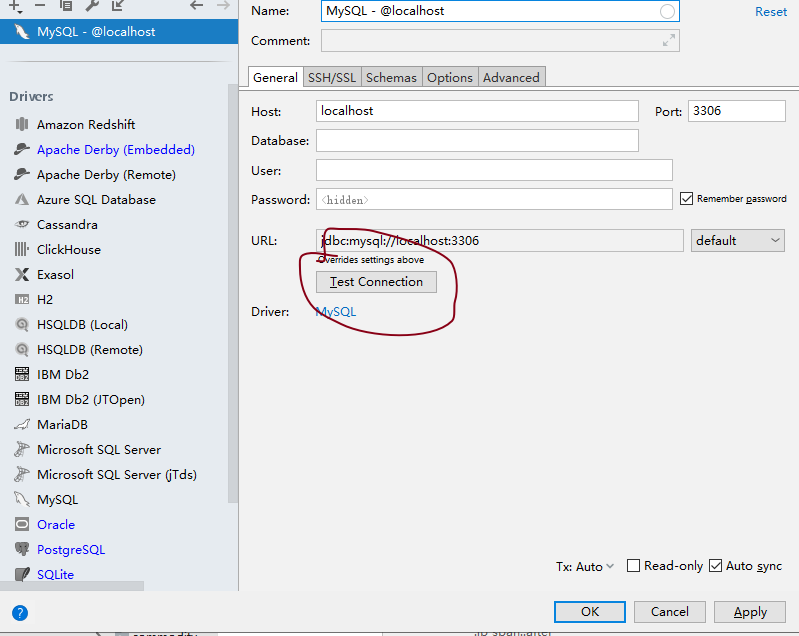The image size is (799, 636).
Task: Click the MariaDB seal icon
Action: click(x=22, y=425)
